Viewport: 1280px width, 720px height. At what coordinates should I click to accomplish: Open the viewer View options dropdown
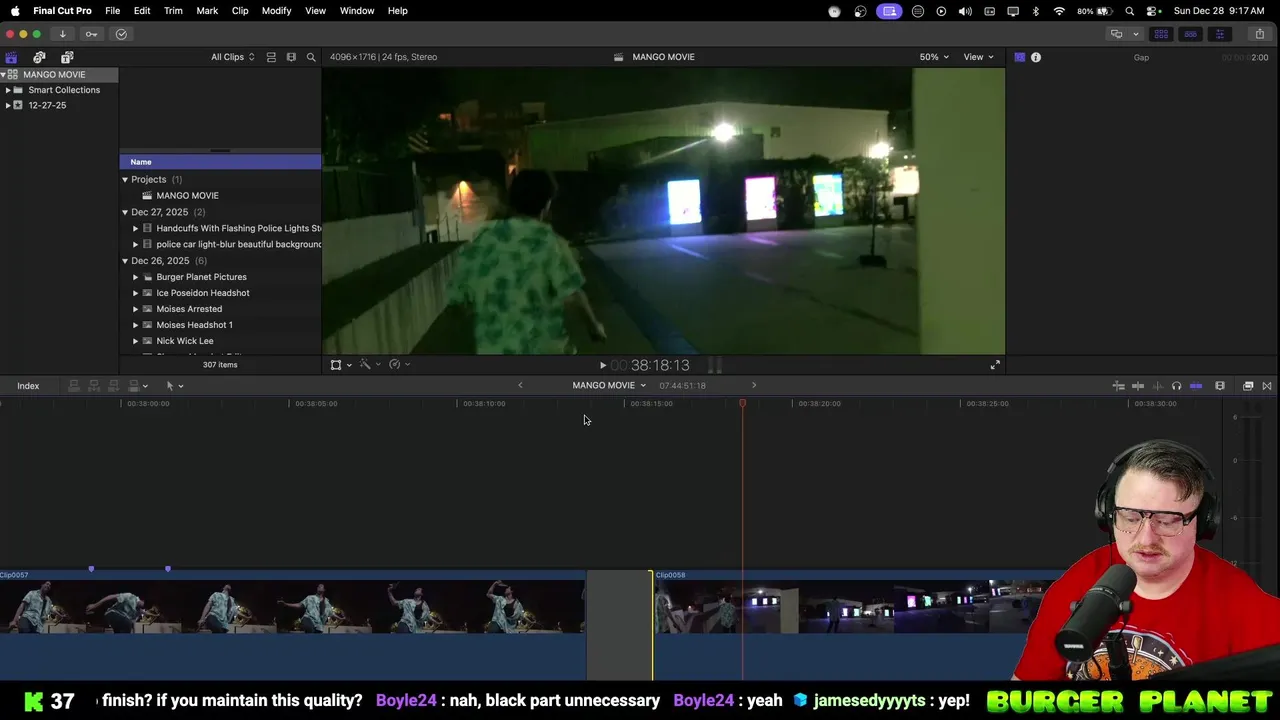(978, 57)
